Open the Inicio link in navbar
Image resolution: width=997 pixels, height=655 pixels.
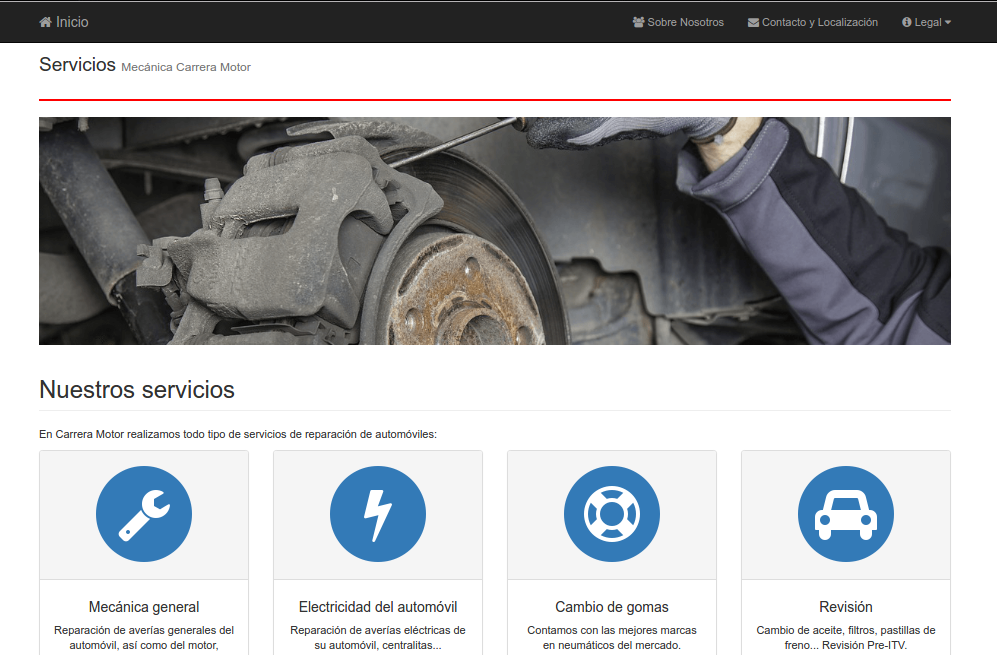tap(64, 22)
